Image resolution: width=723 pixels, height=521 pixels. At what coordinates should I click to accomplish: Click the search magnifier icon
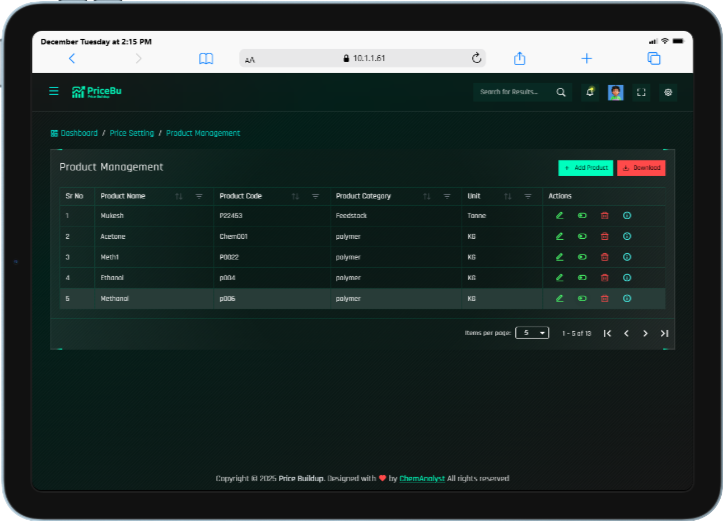point(561,92)
